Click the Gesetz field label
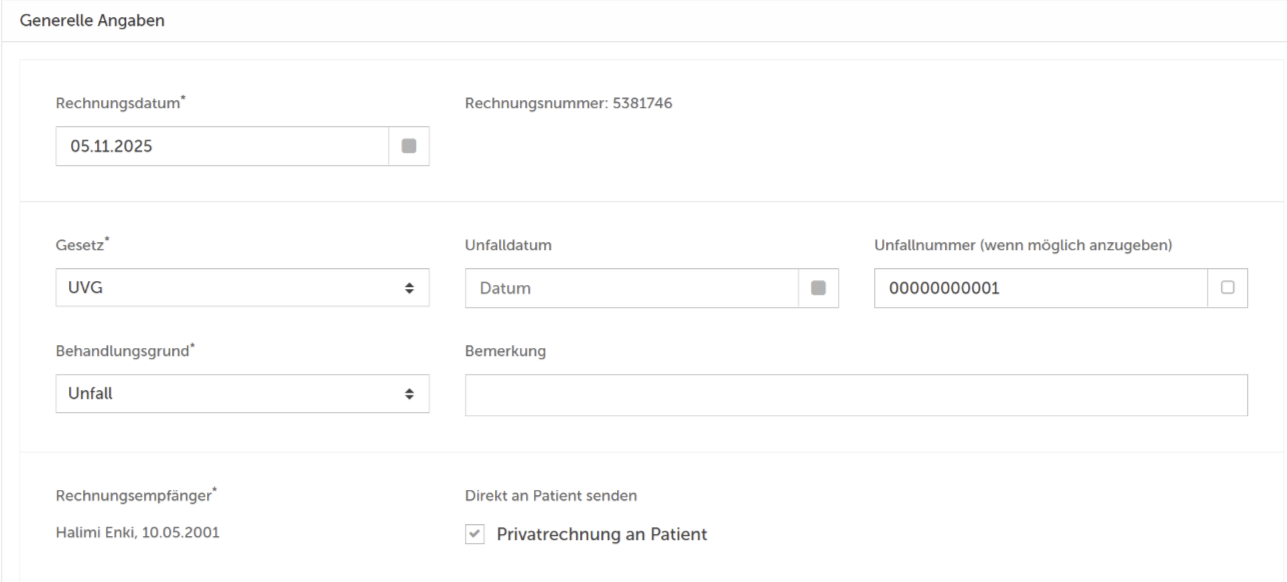Image resolution: width=1287 pixels, height=582 pixels. pyautogui.click(x=80, y=246)
